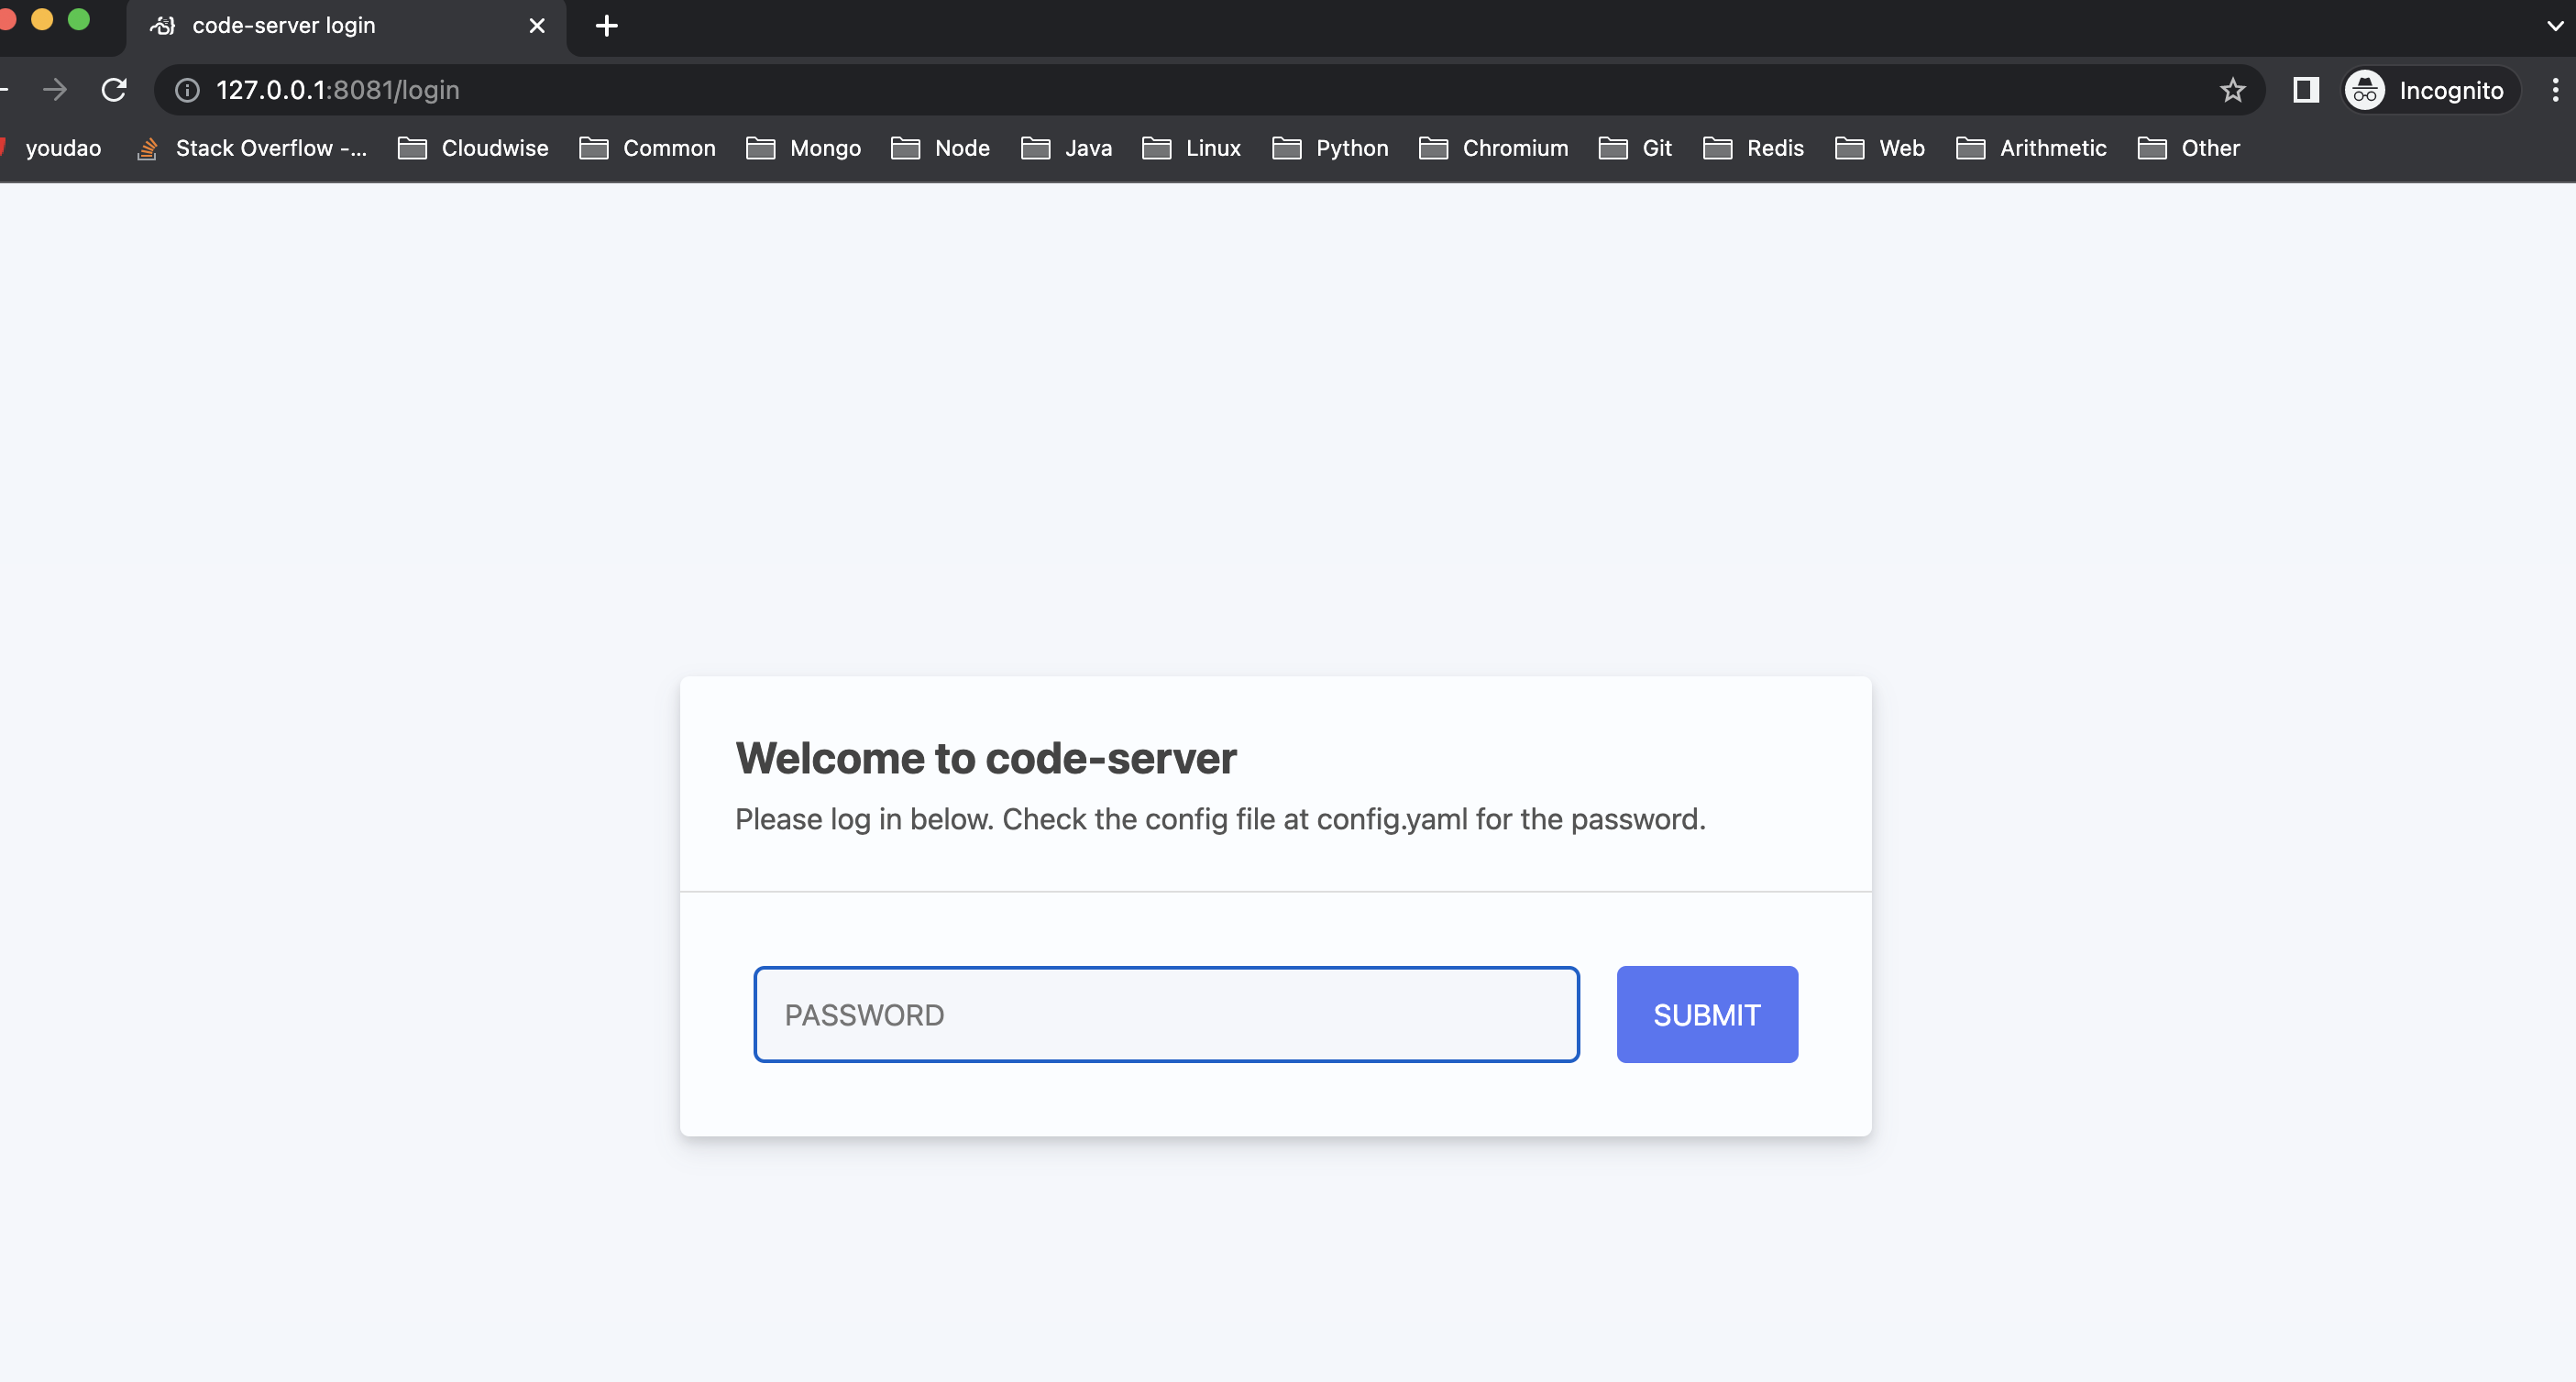Click the Arithmetic bookmark folder icon
This screenshot has width=2576, height=1382.
(x=1969, y=148)
